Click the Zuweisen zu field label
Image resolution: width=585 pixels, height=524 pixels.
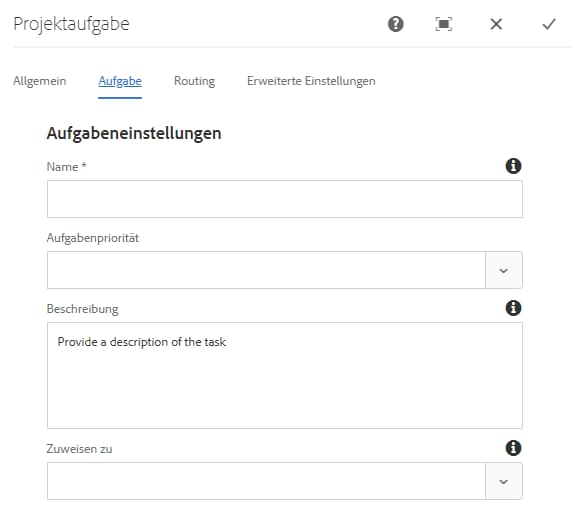(x=79, y=449)
